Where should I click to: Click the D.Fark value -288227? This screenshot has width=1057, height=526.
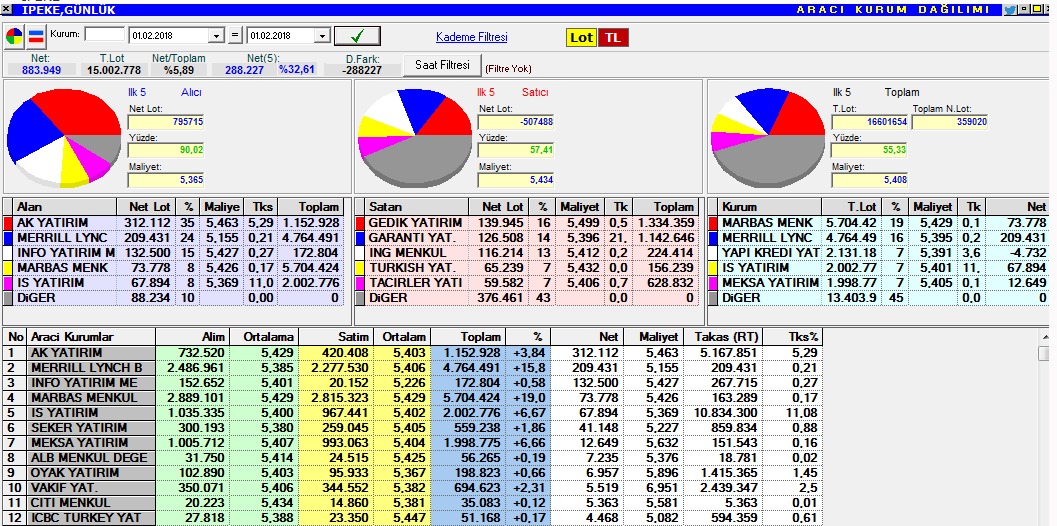(x=362, y=69)
